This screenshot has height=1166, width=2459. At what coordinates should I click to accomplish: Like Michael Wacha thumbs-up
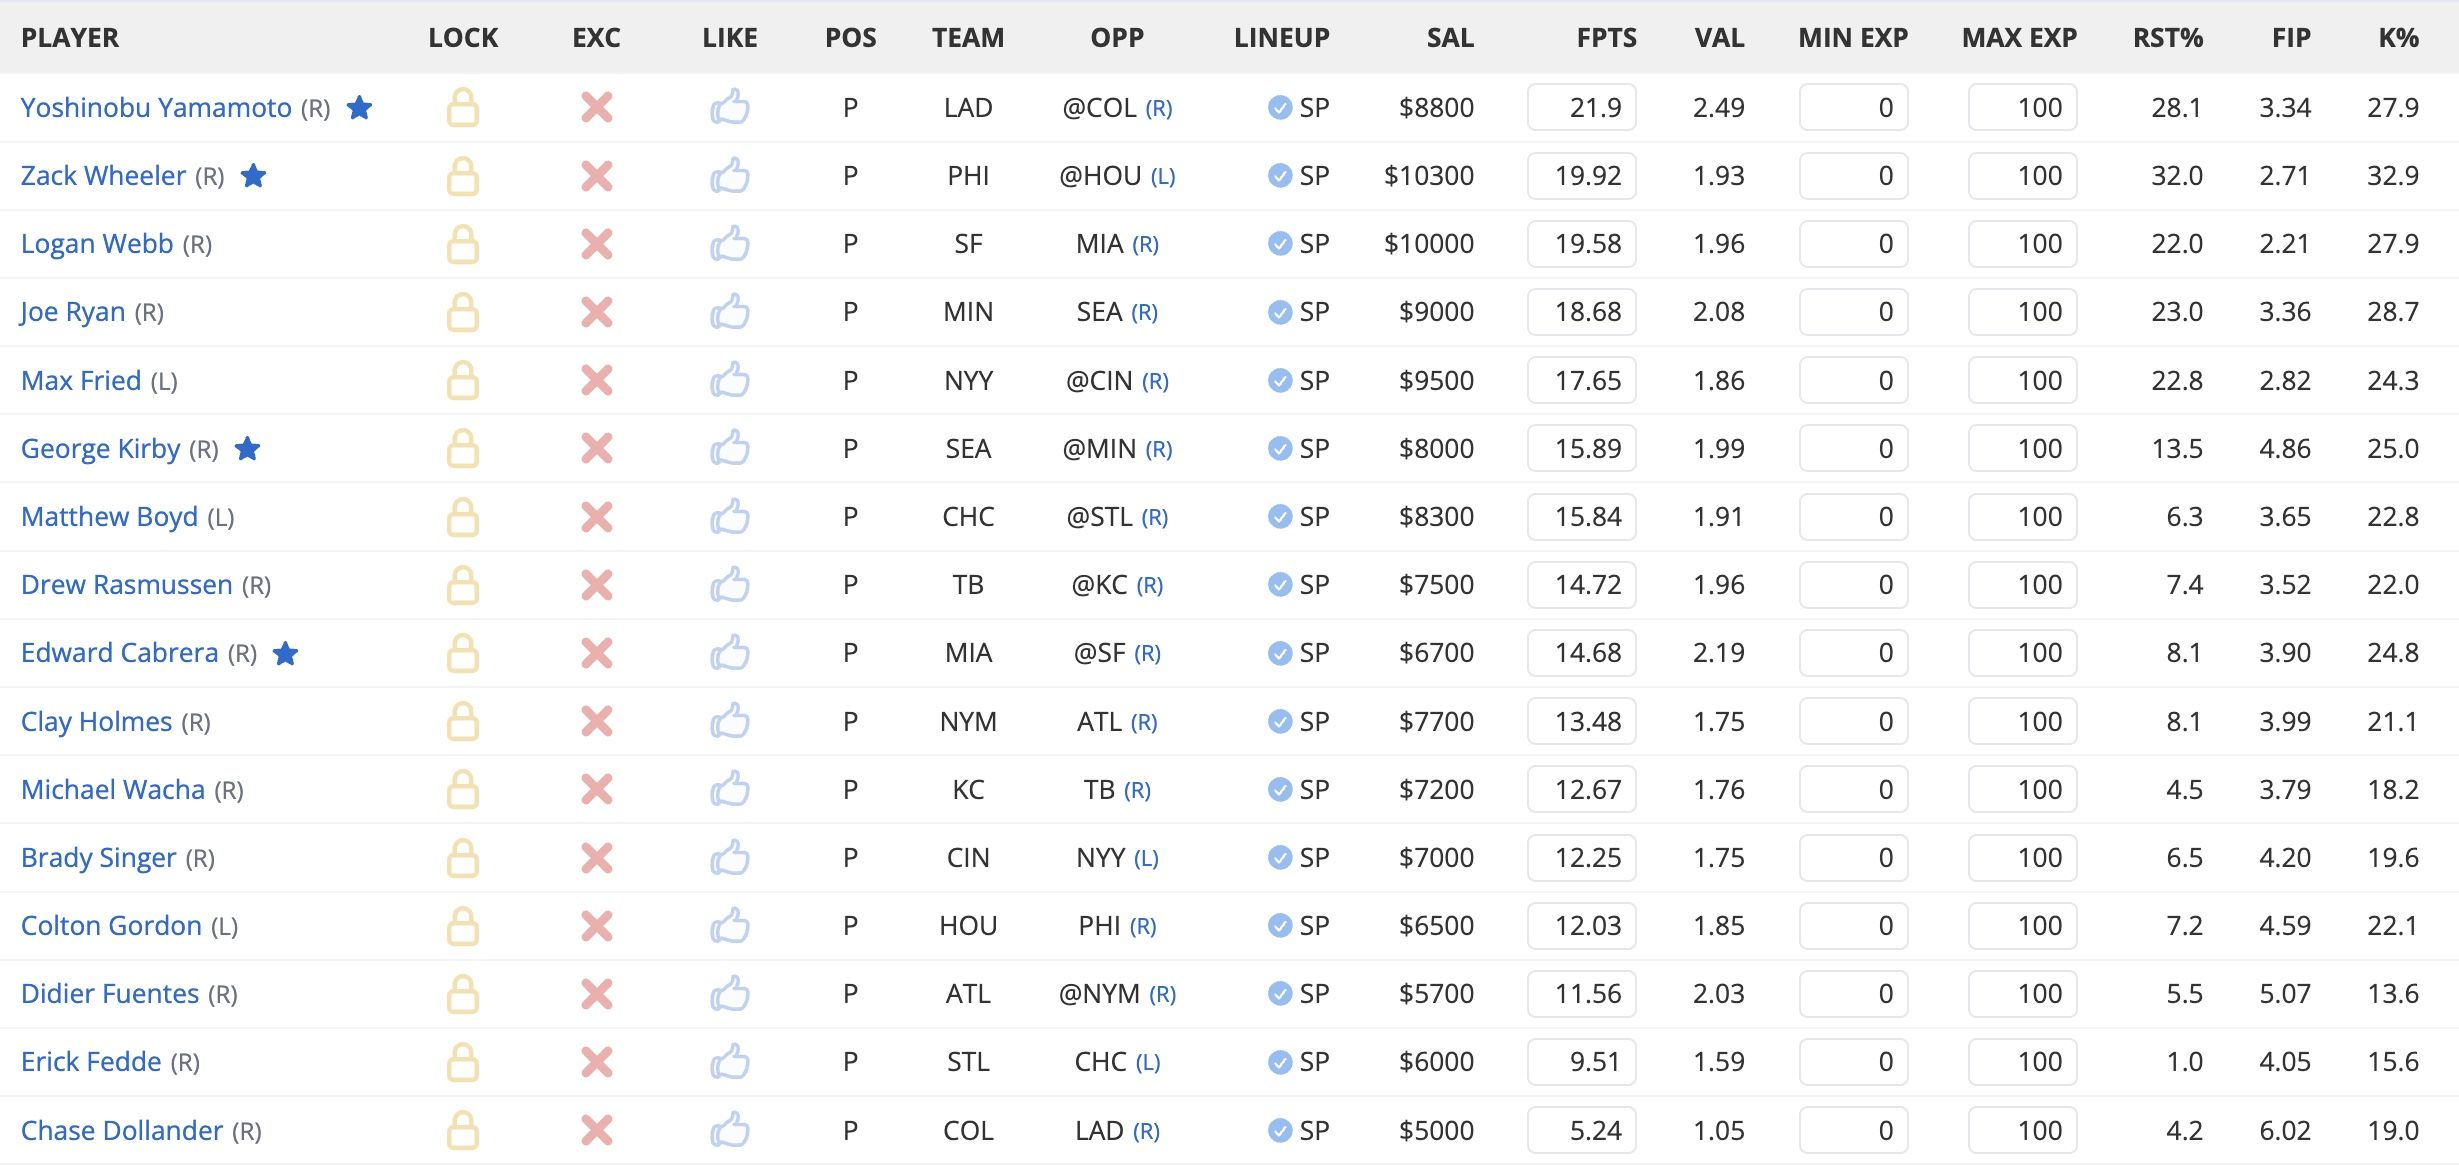click(730, 789)
